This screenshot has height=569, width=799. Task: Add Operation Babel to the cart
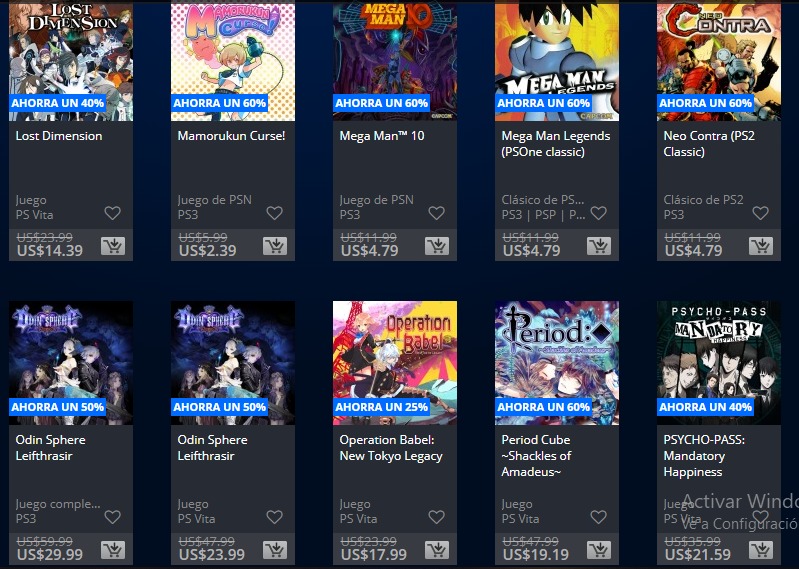pyautogui.click(x=437, y=550)
